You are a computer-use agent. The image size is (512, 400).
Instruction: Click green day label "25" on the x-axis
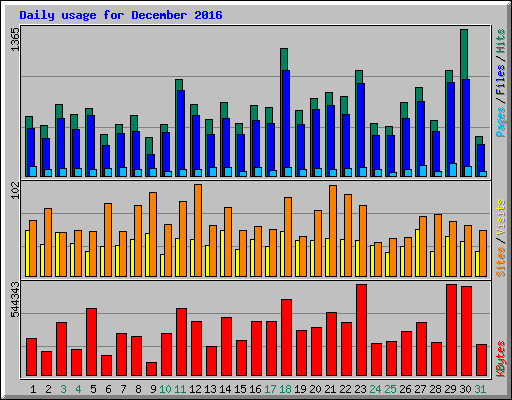click(x=390, y=389)
